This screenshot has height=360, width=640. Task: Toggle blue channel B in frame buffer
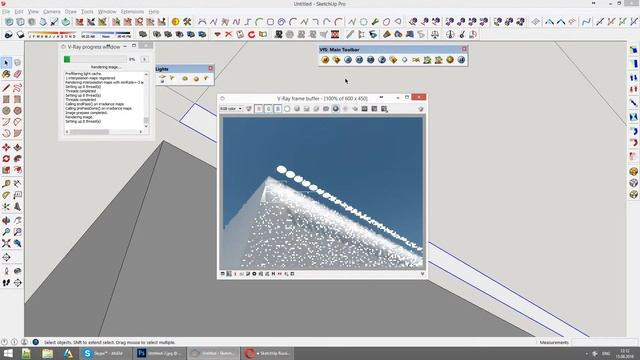[x=278, y=109]
